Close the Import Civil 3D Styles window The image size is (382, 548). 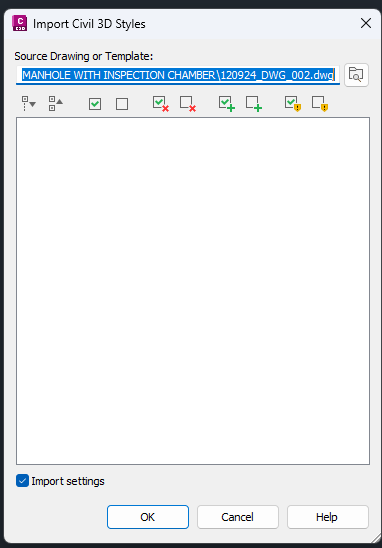click(x=366, y=23)
